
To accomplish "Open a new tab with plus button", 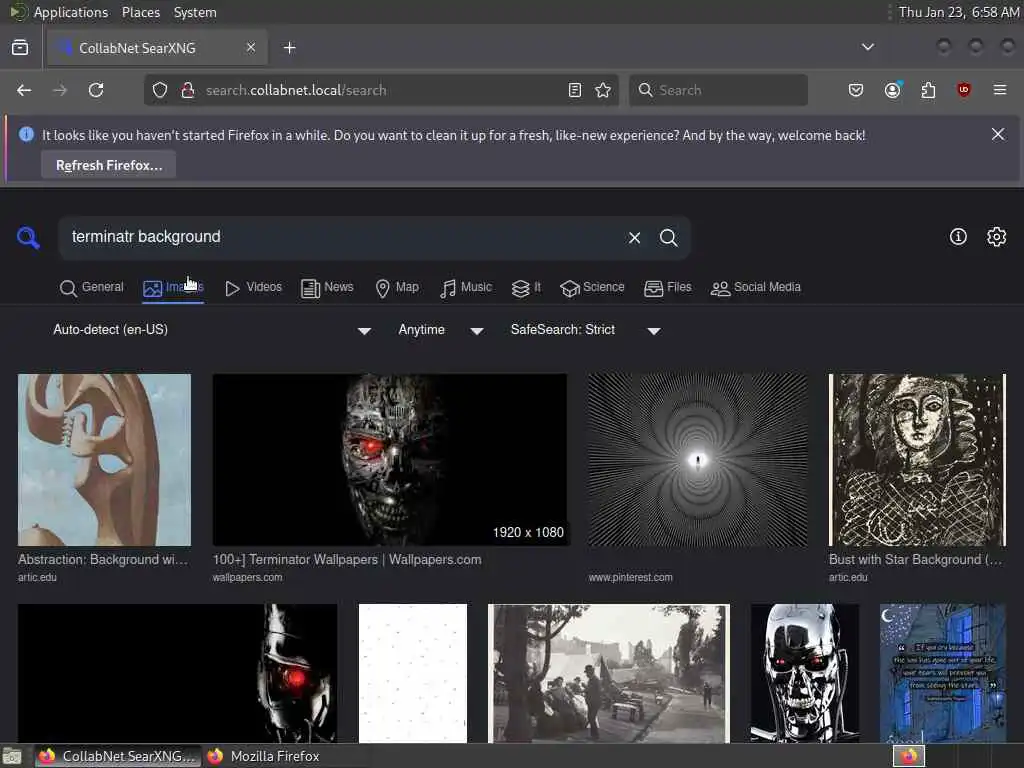I will pyautogui.click(x=289, y=48).
